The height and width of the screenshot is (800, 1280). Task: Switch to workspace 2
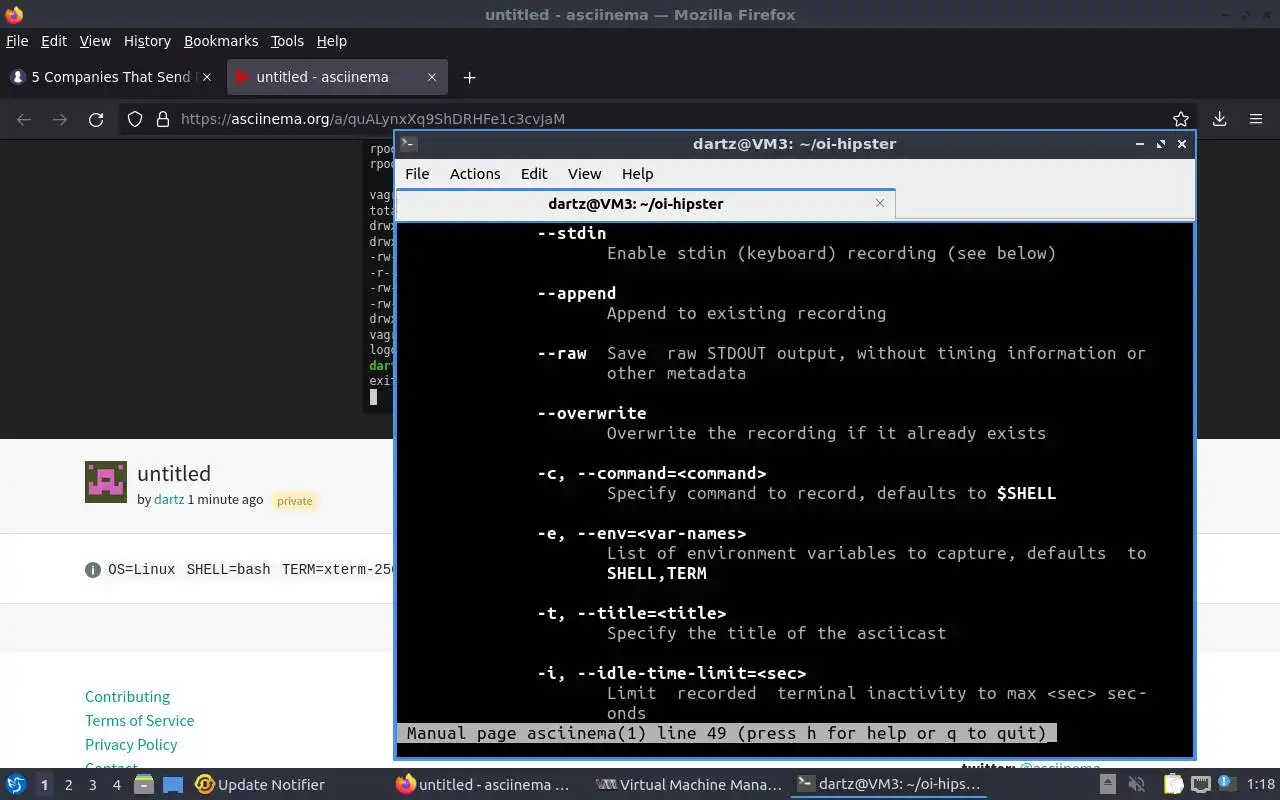(x=68, y=785)
